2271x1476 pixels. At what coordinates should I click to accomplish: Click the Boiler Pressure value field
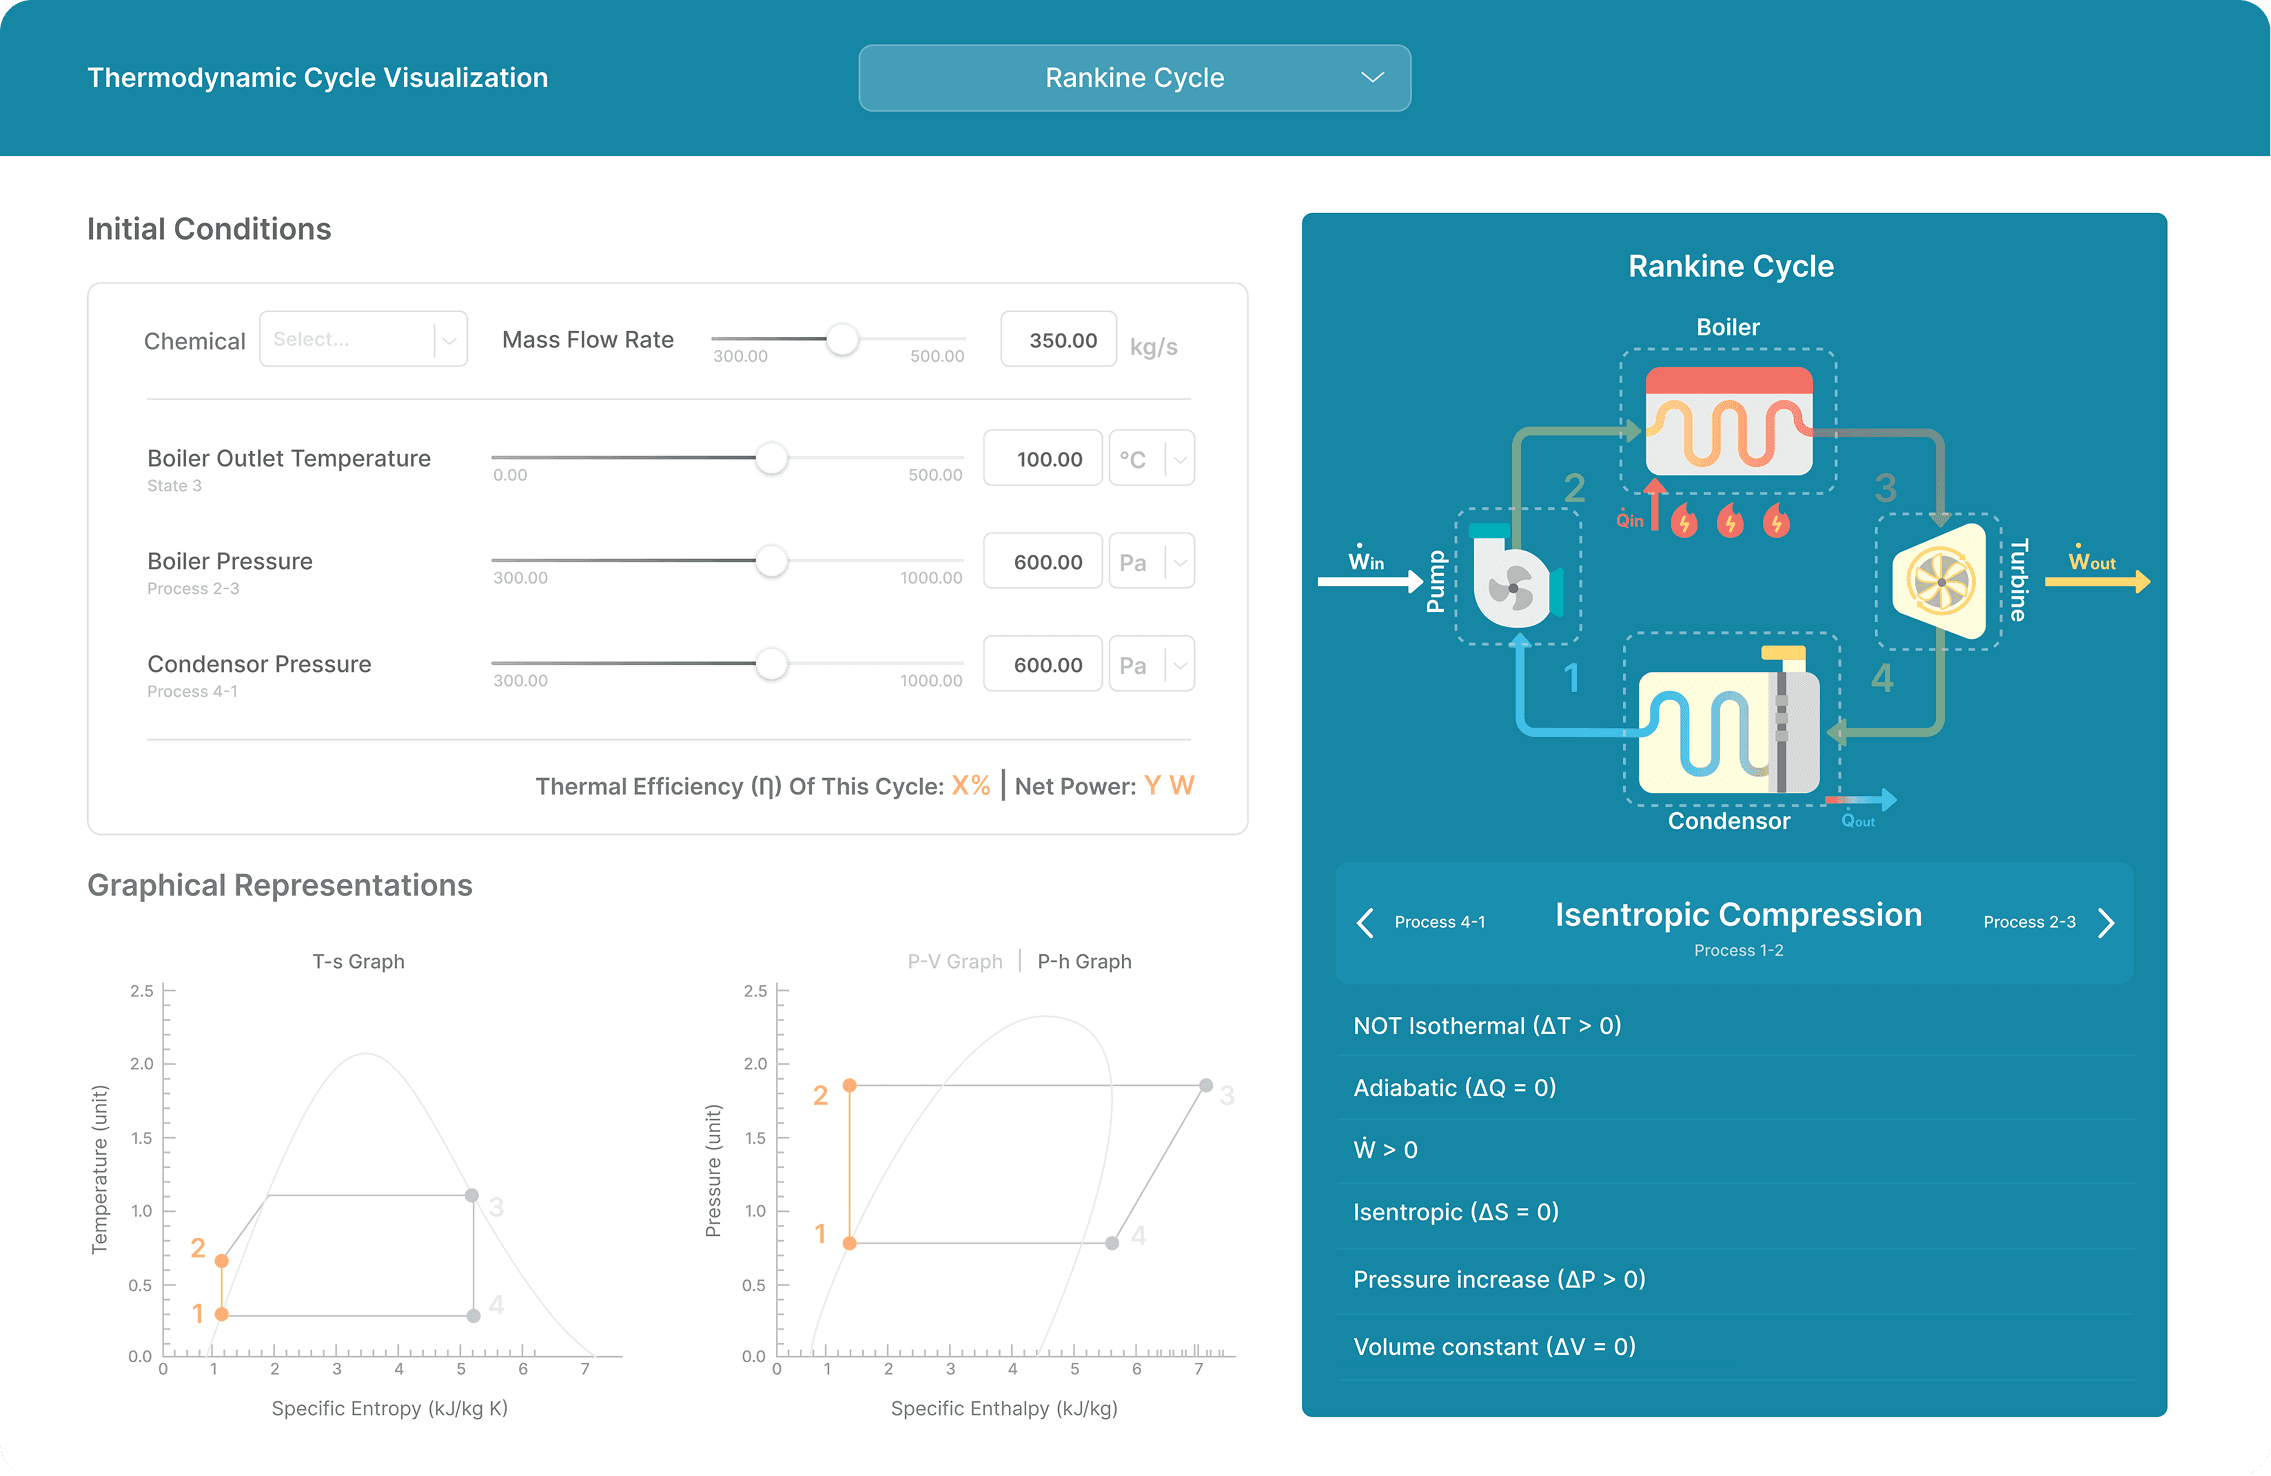tap(1043, 562)
